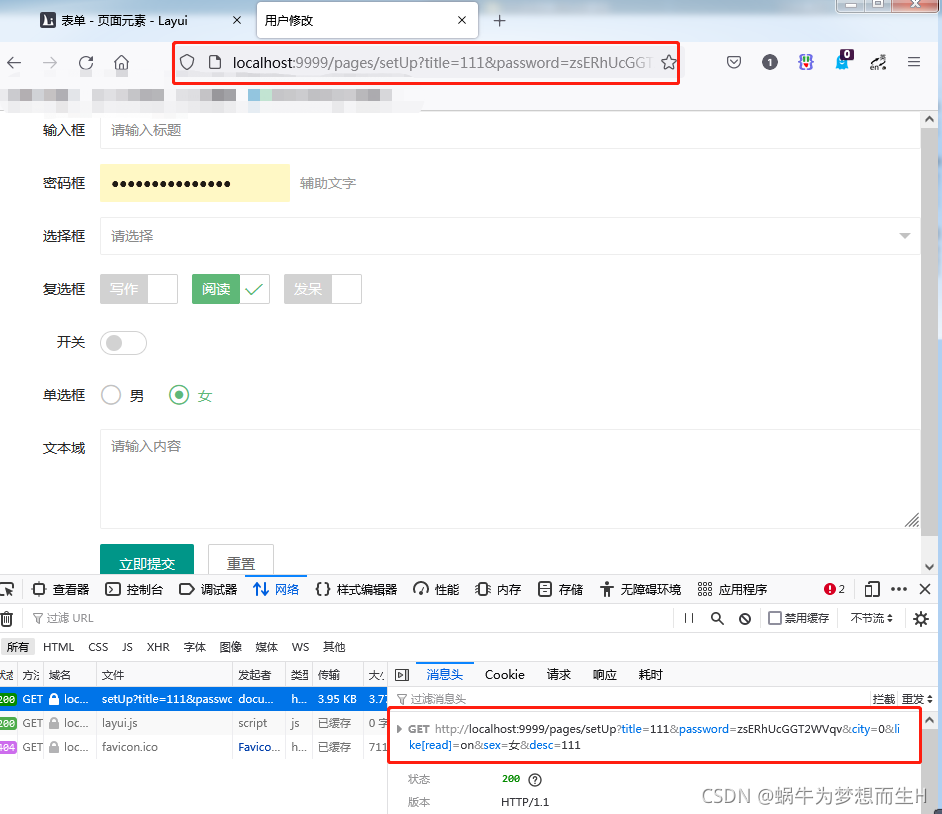Open DevTools settings via the gear icon
The image size is (942, 814).
(x=920, y=617)
